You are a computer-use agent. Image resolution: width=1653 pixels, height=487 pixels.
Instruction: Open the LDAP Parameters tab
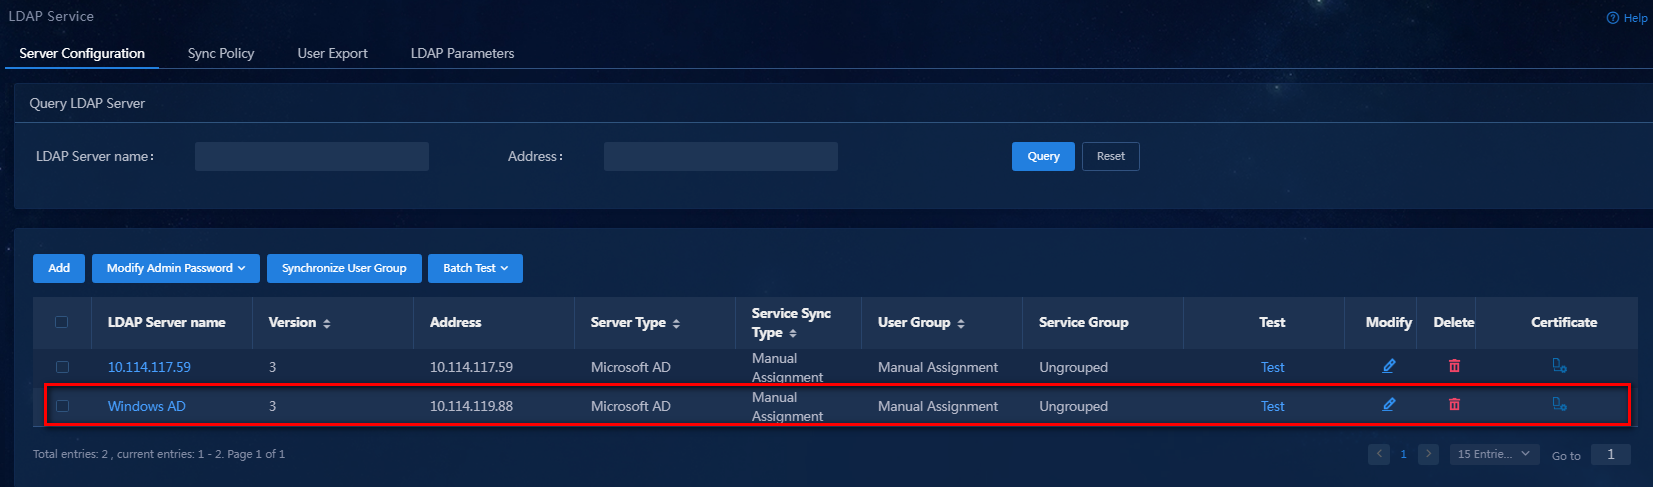click(462, 53)
